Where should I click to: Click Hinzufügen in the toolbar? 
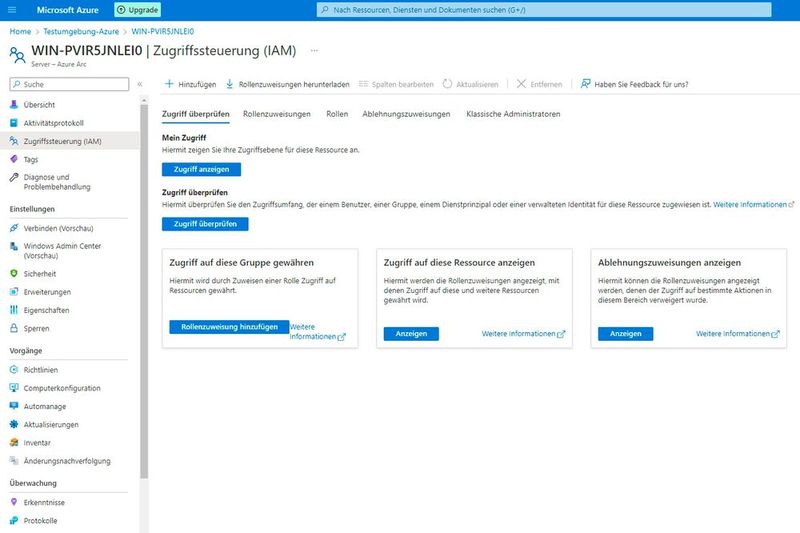point(190,84)
